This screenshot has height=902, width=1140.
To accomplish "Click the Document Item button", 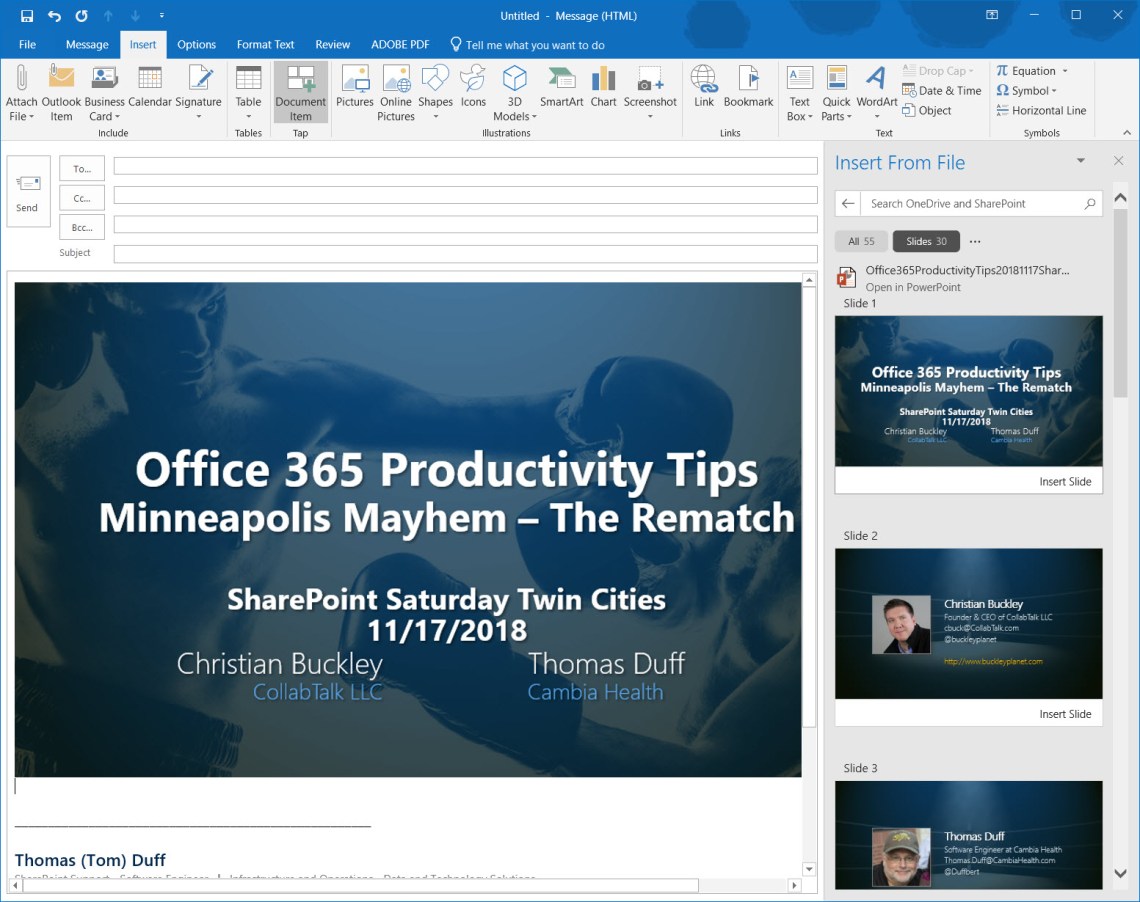I will [x=300, y=93].
